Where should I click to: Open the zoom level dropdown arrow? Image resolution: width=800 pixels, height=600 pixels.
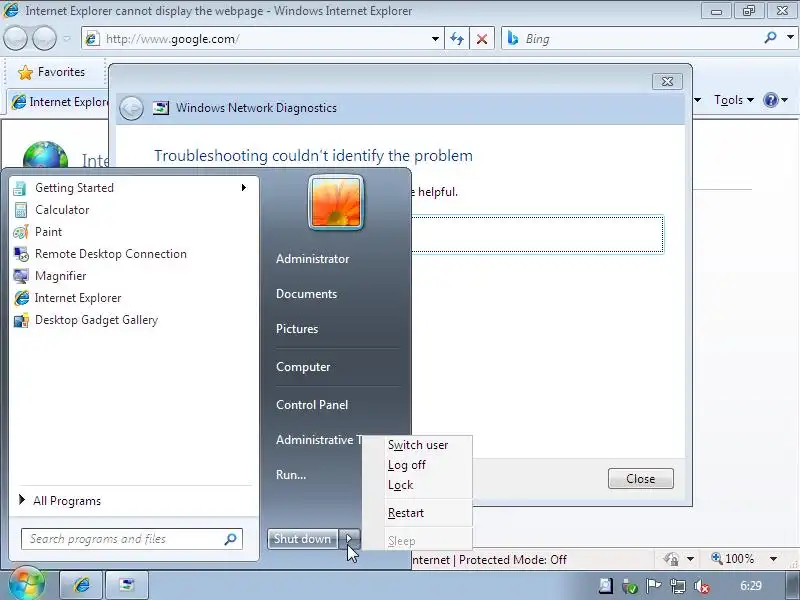point(773,559)
